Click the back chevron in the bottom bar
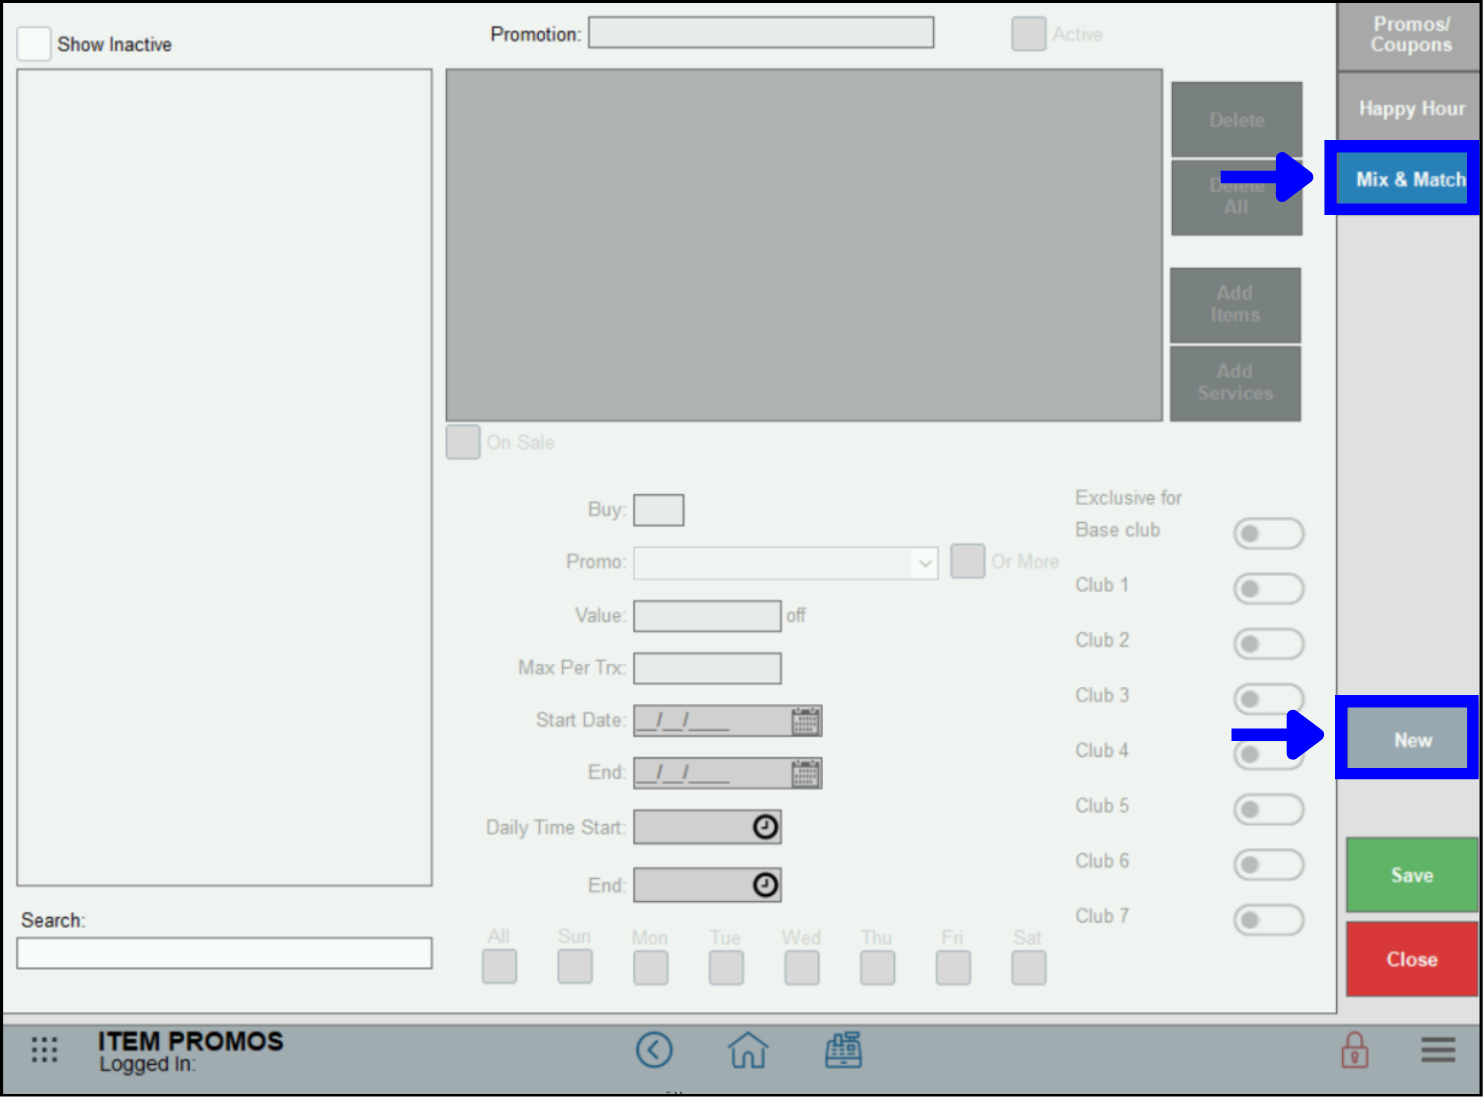Screen dimensions: 1484x1100 pos(655,1050)
